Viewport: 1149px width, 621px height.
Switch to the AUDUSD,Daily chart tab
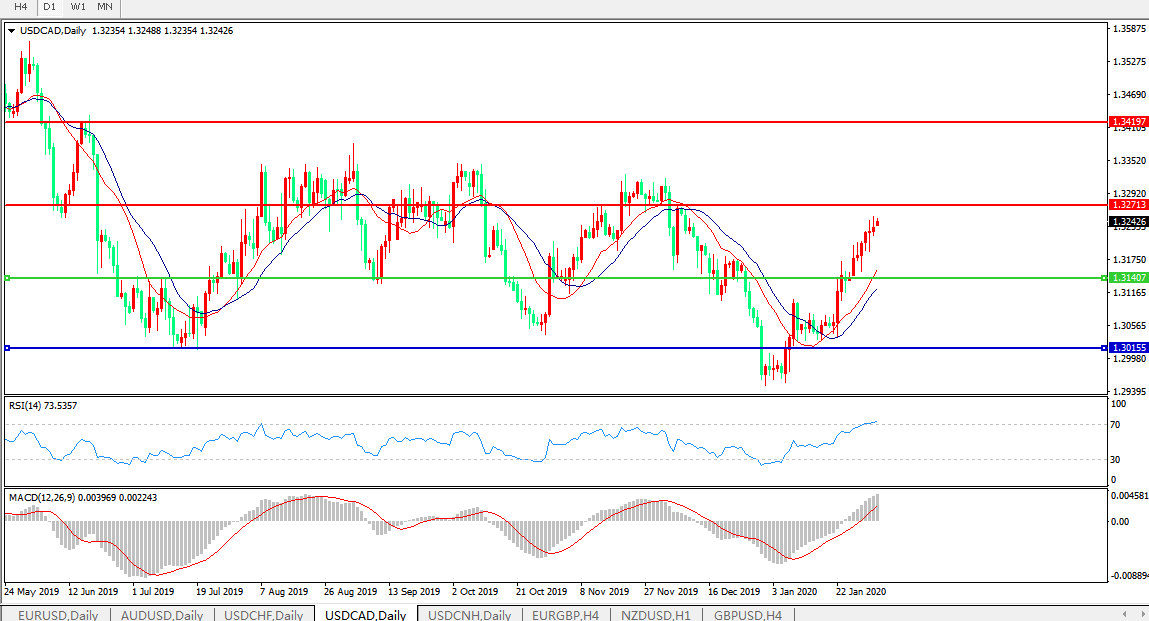162,614
